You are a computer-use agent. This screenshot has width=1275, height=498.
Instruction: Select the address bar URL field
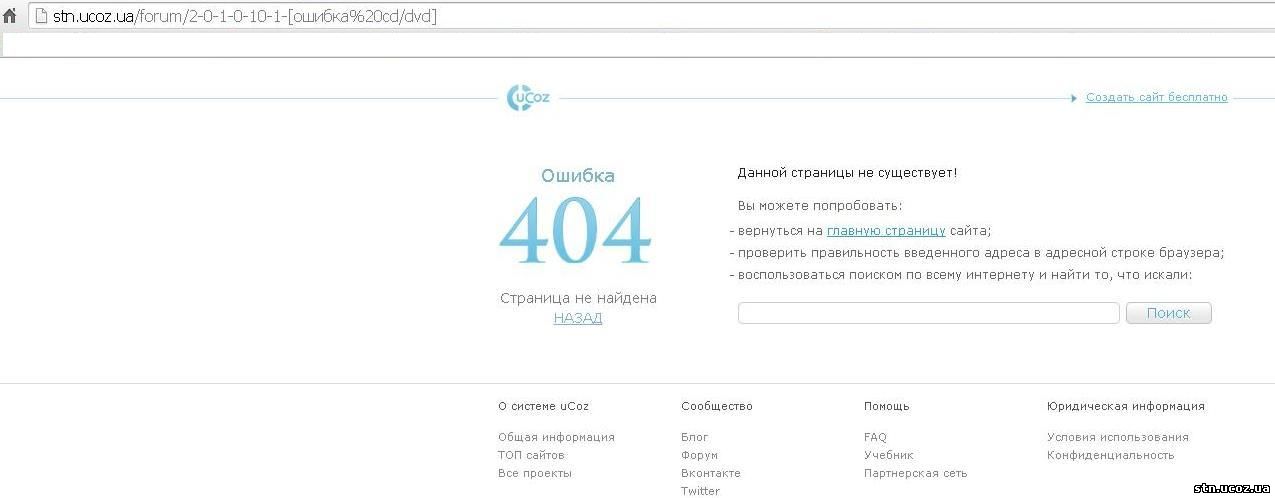click(x=650, y=16)
